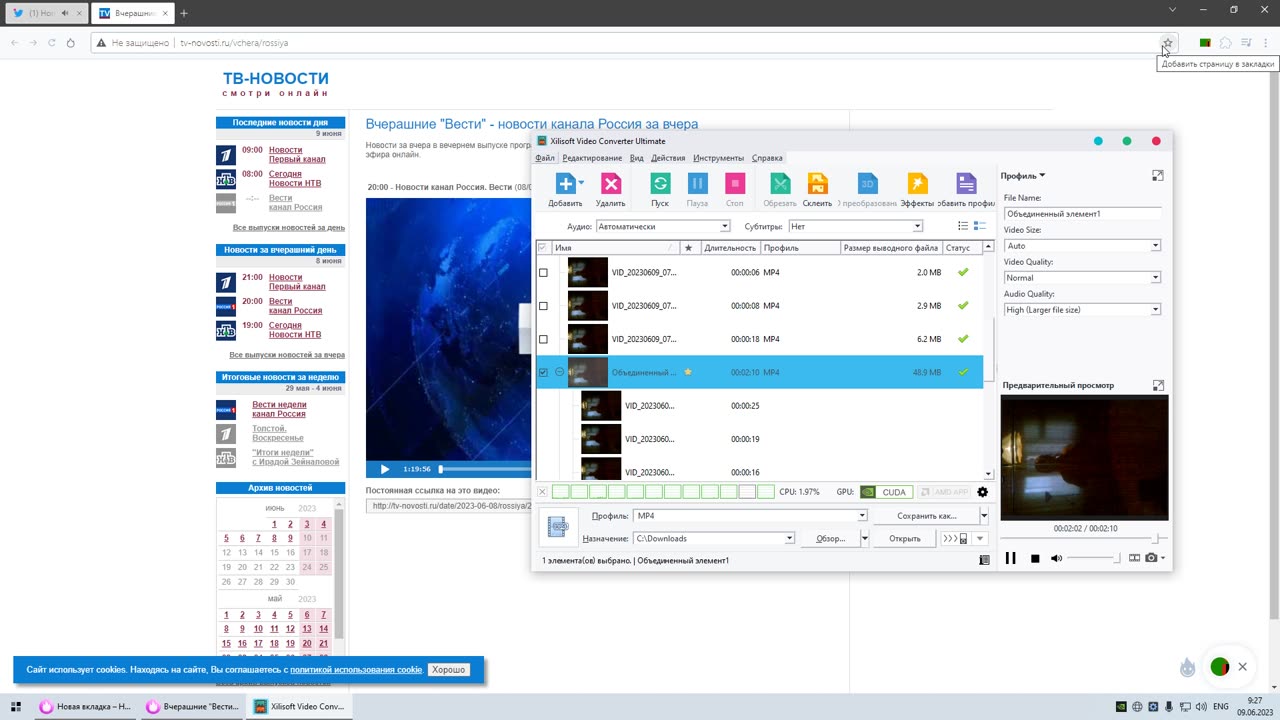Viewport: 1280px width, 720px height.
Task: Check the box for the 2.0 MB video row
Action: 543,273
